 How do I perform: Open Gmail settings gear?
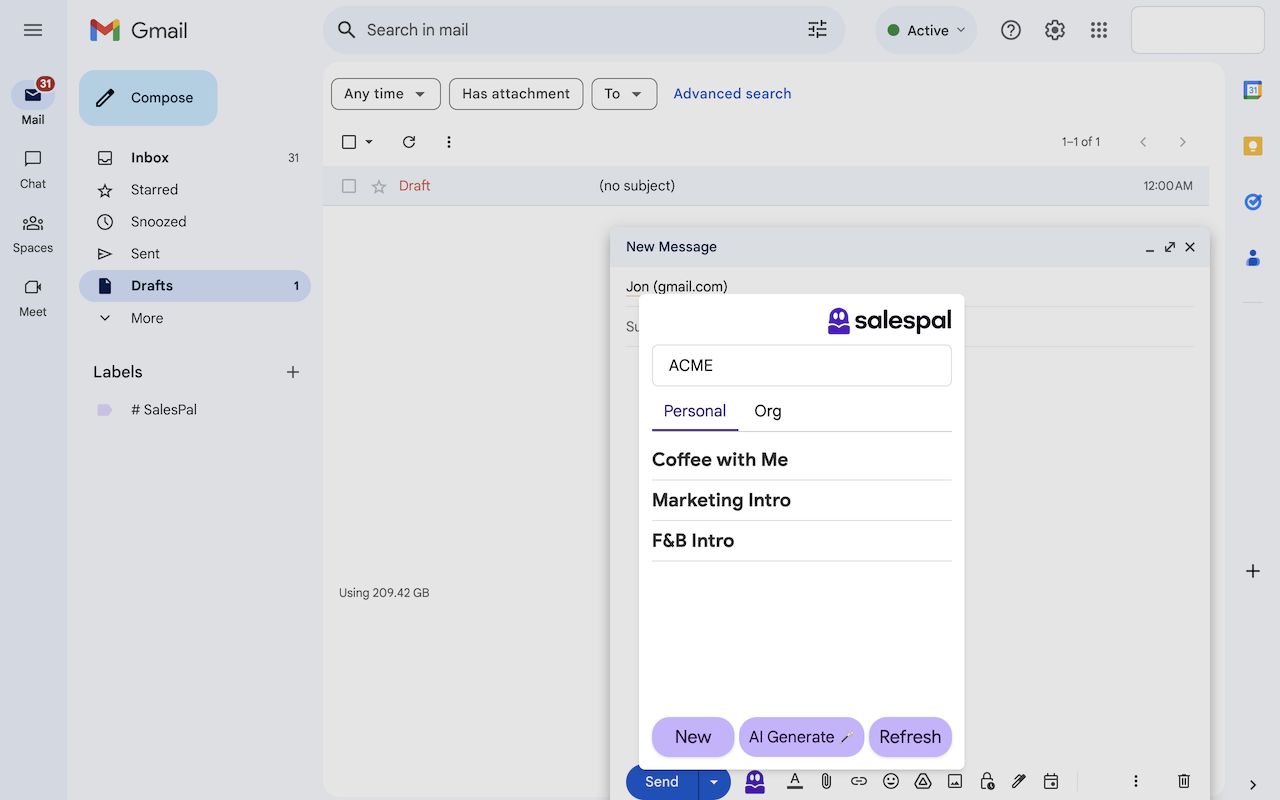click(x=1055, y=30)
